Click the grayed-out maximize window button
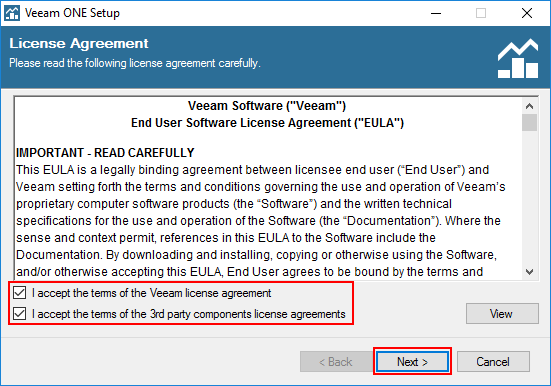The image size is (551, 386). (481, 13)
